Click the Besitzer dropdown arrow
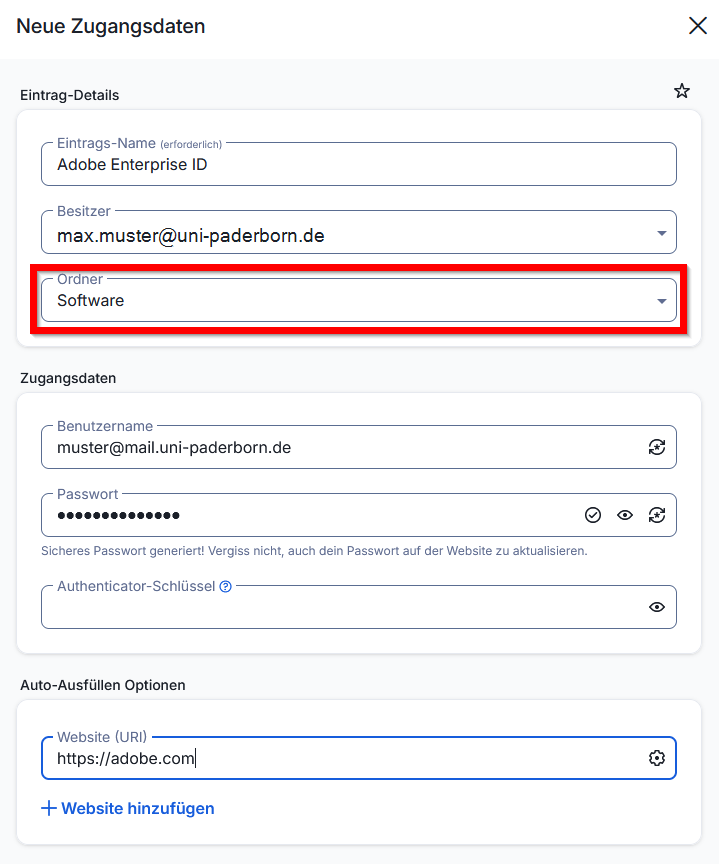The height and width of the screenshot is (864, 719). [x=661, y=233]
